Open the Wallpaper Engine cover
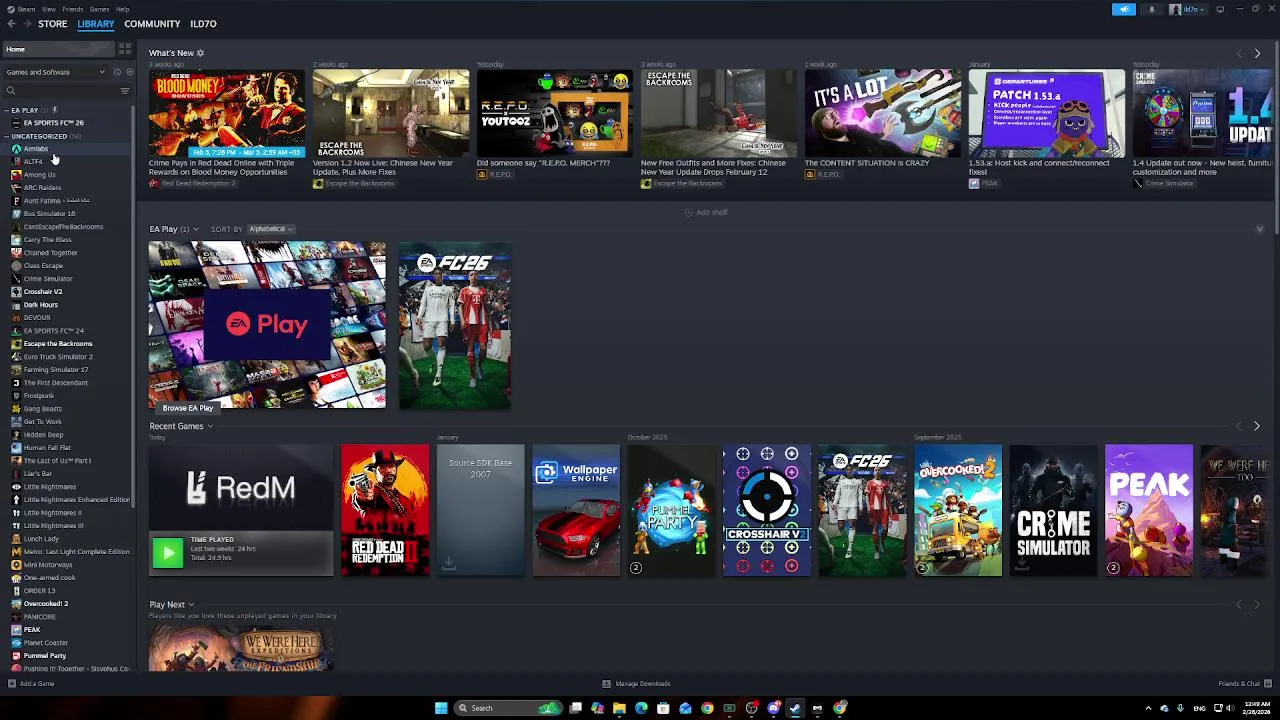This screenshot has height=720, width=1280. (576, 510)
